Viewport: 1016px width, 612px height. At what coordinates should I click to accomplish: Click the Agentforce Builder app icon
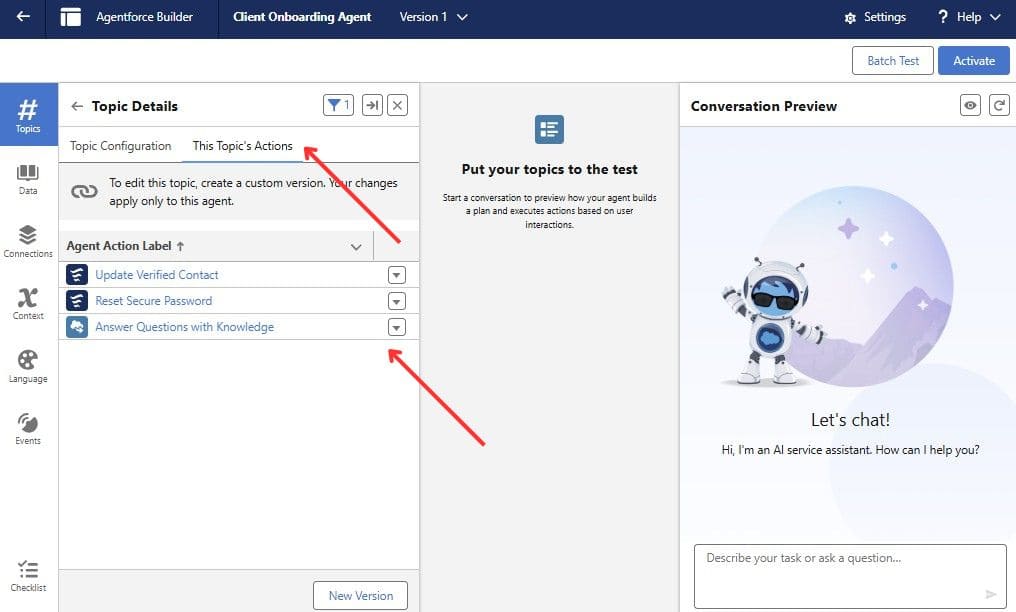(x=71, y=17)
